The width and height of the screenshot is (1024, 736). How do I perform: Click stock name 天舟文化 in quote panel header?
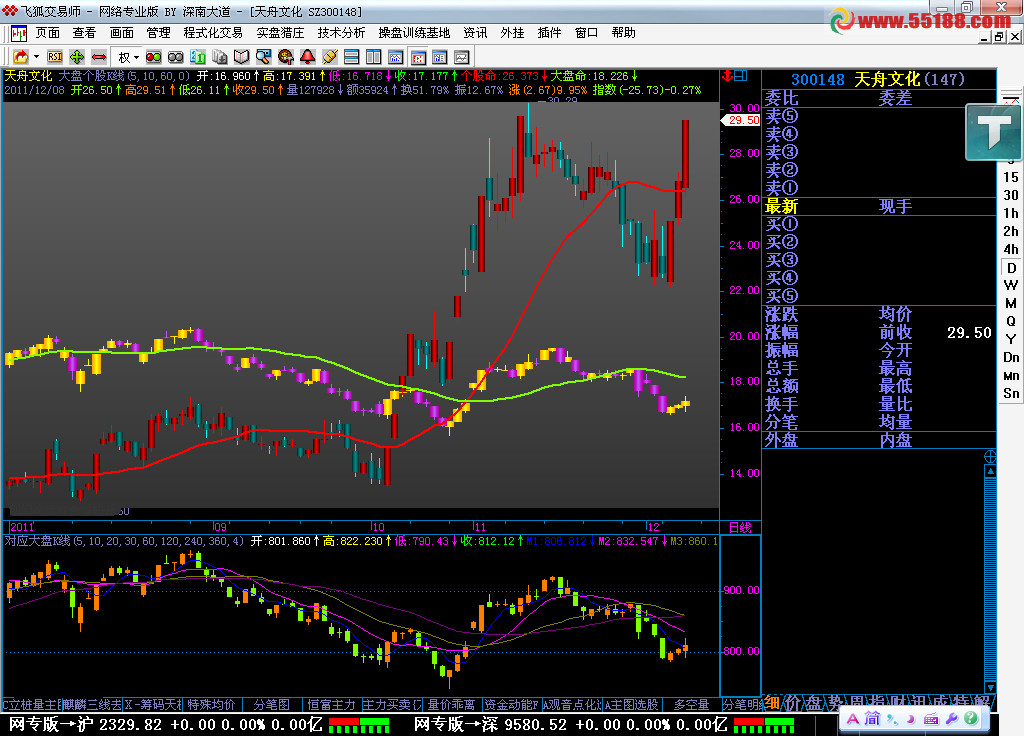887,80
